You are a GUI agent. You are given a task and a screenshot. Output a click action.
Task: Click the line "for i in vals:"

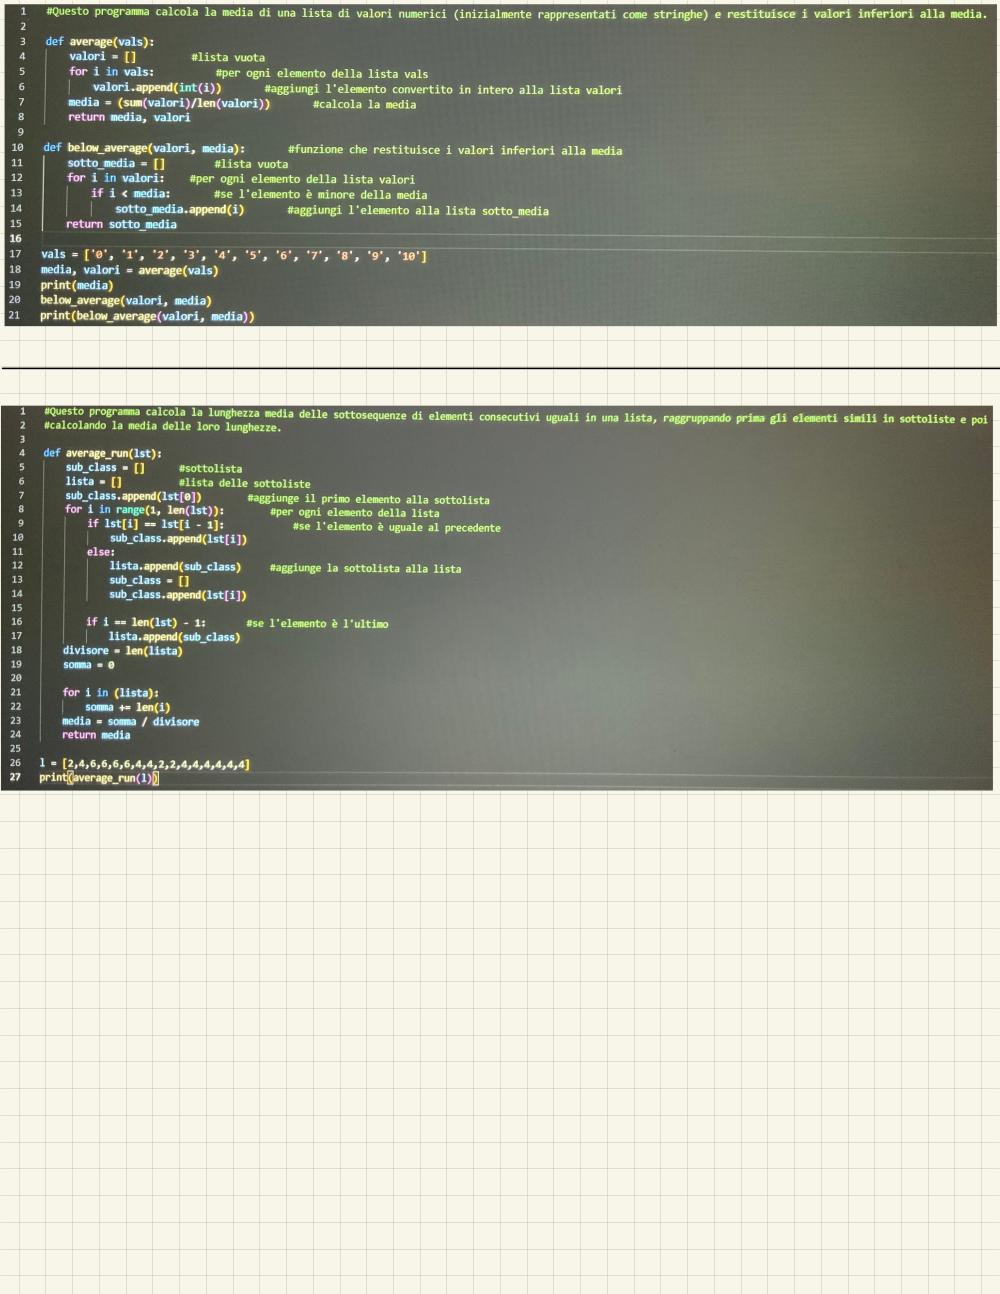coord(111,72)
